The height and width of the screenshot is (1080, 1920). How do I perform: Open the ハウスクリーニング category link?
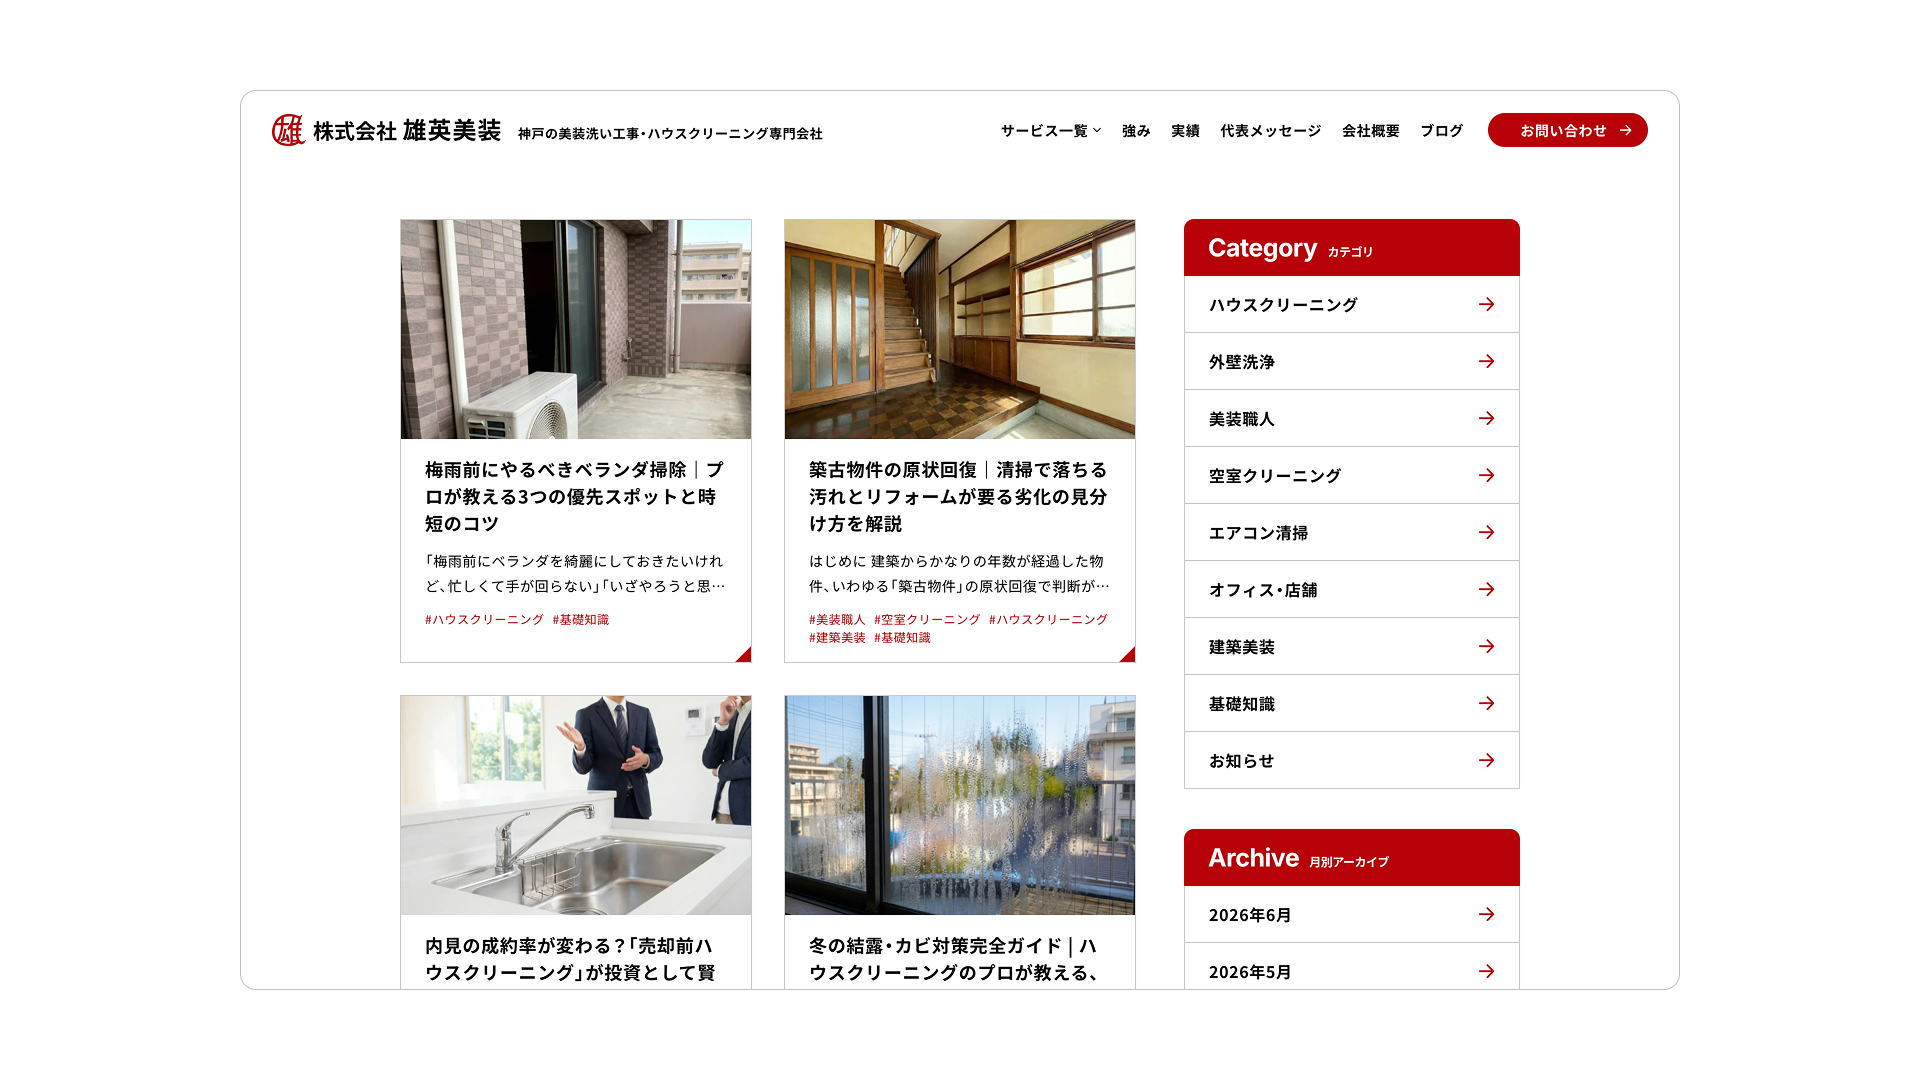(x=1352, y=304)
